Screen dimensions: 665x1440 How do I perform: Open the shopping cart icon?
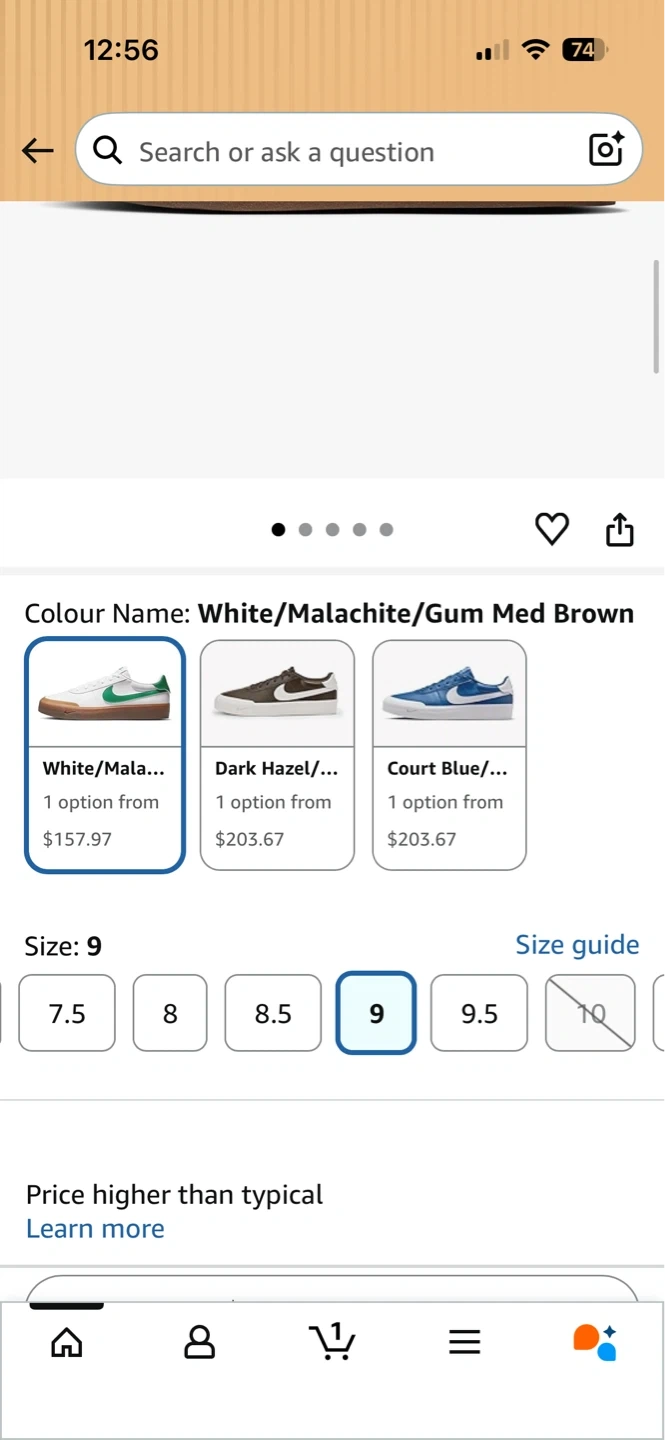point(332,1341)
